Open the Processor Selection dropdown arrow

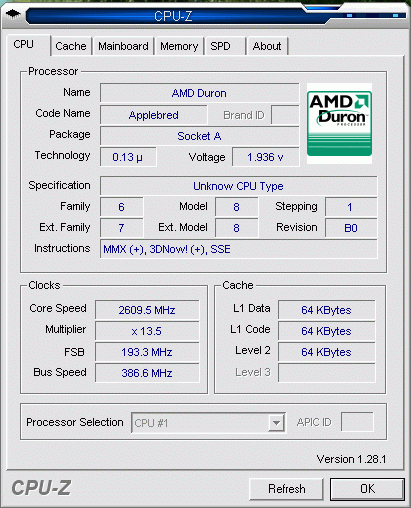click(276, 423)
